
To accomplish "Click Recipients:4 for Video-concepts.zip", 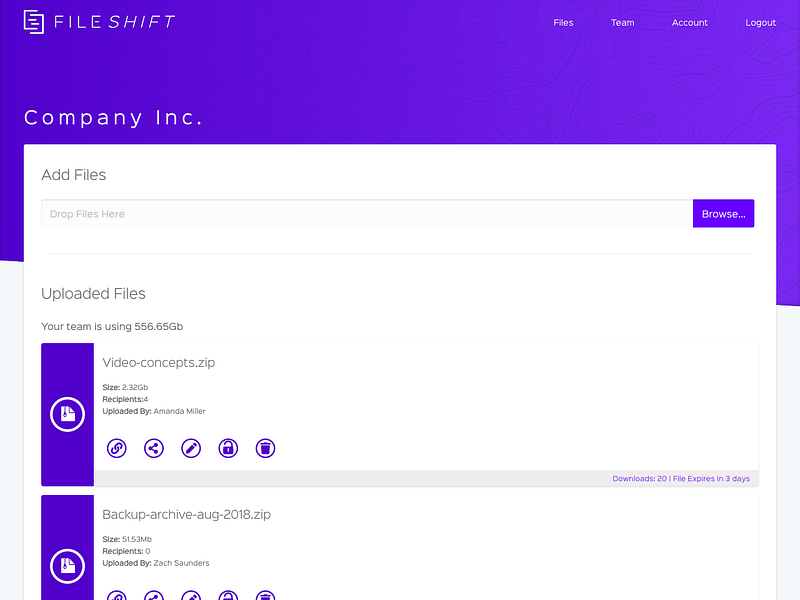I will pyautogui.click(x=125, y=399).
